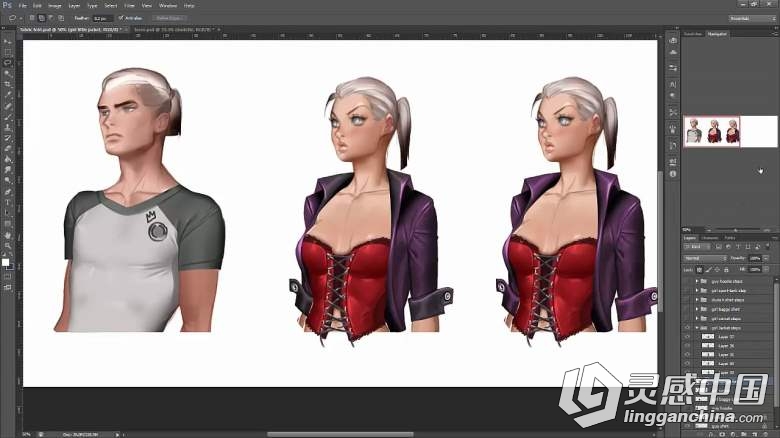Viewport: 780px width, 438px height.
Task: Hide Layer 35 using its eye icon
Action: point(687,355)
